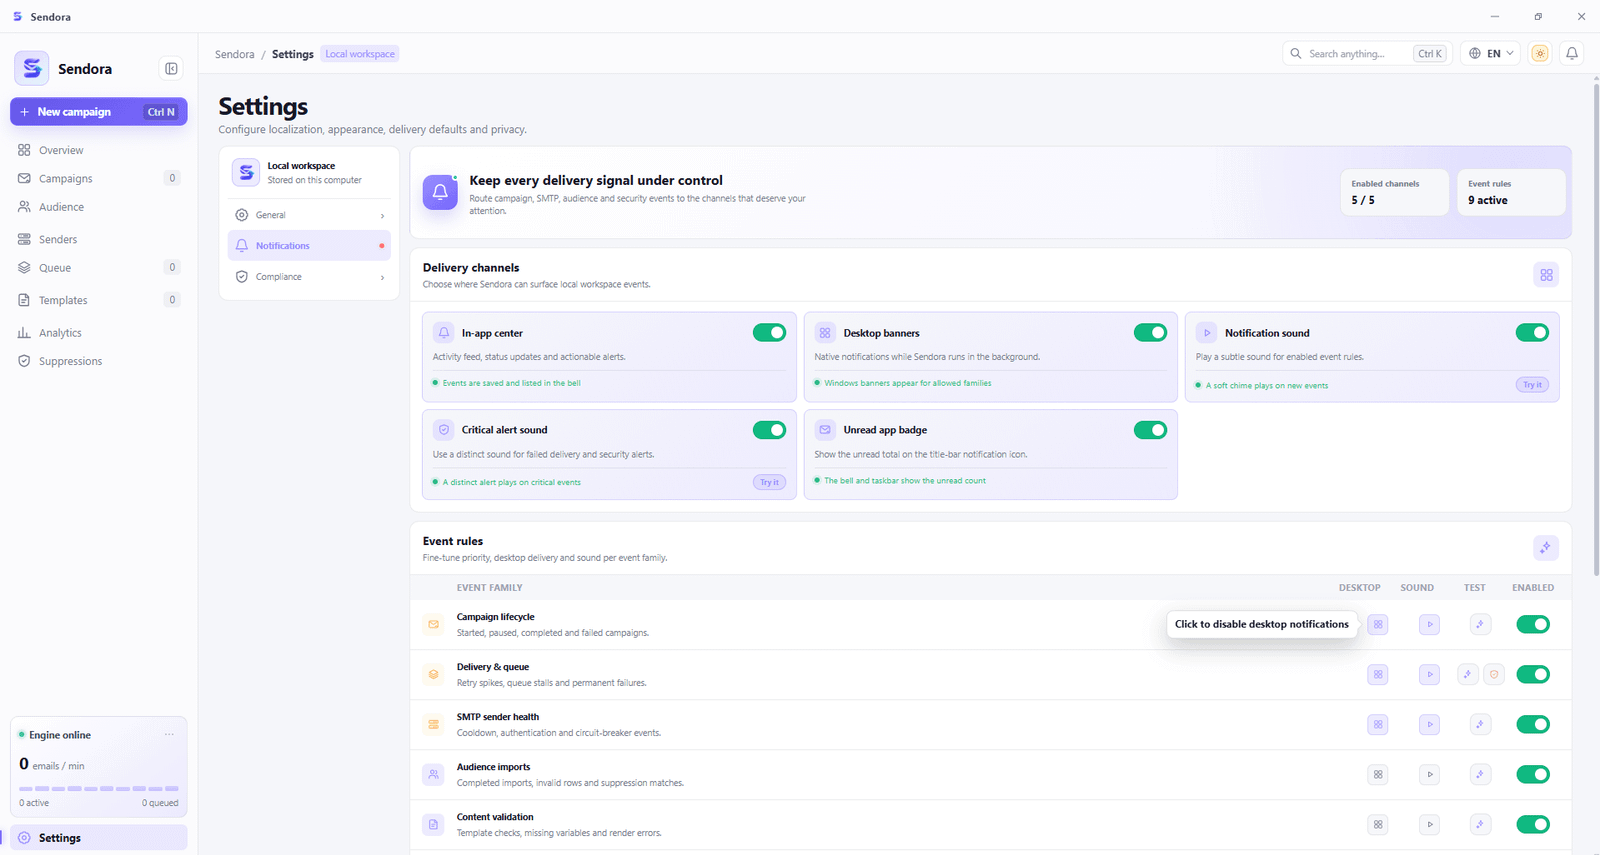Open the notification bell in the top bar
The width and height of the screenshot is (1600, 855).
pyautogui.click(x=1572, y=54)
